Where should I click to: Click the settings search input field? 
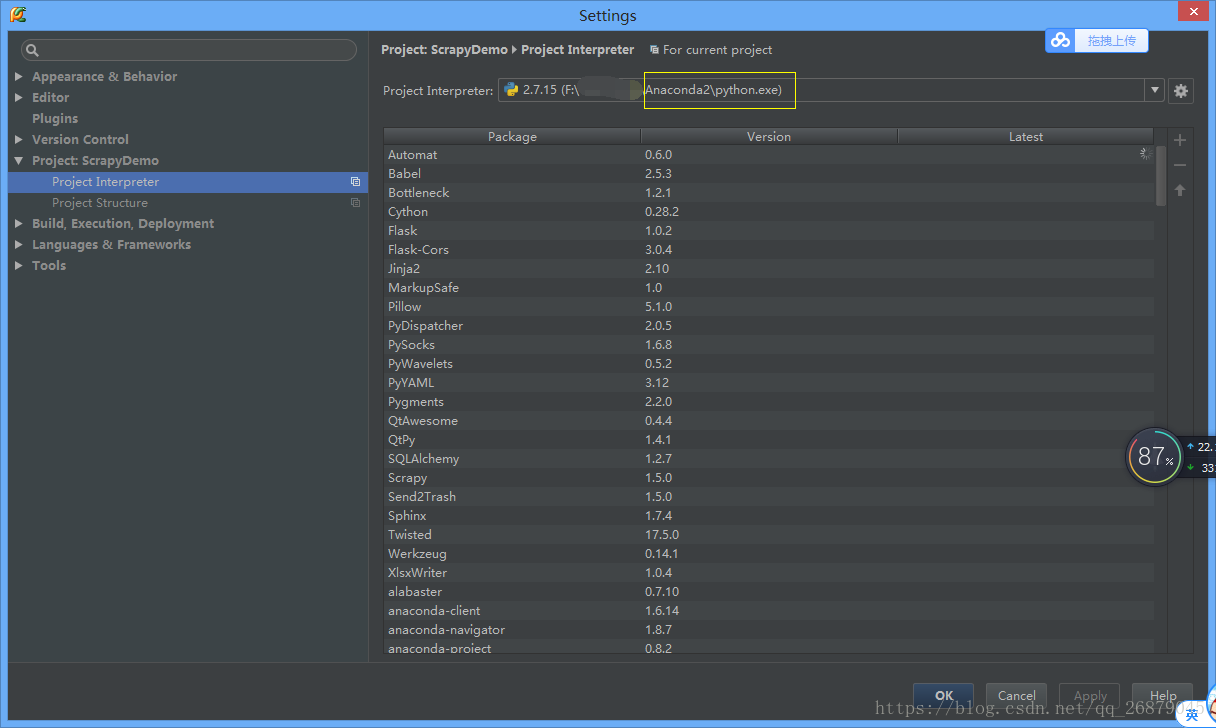189,50
